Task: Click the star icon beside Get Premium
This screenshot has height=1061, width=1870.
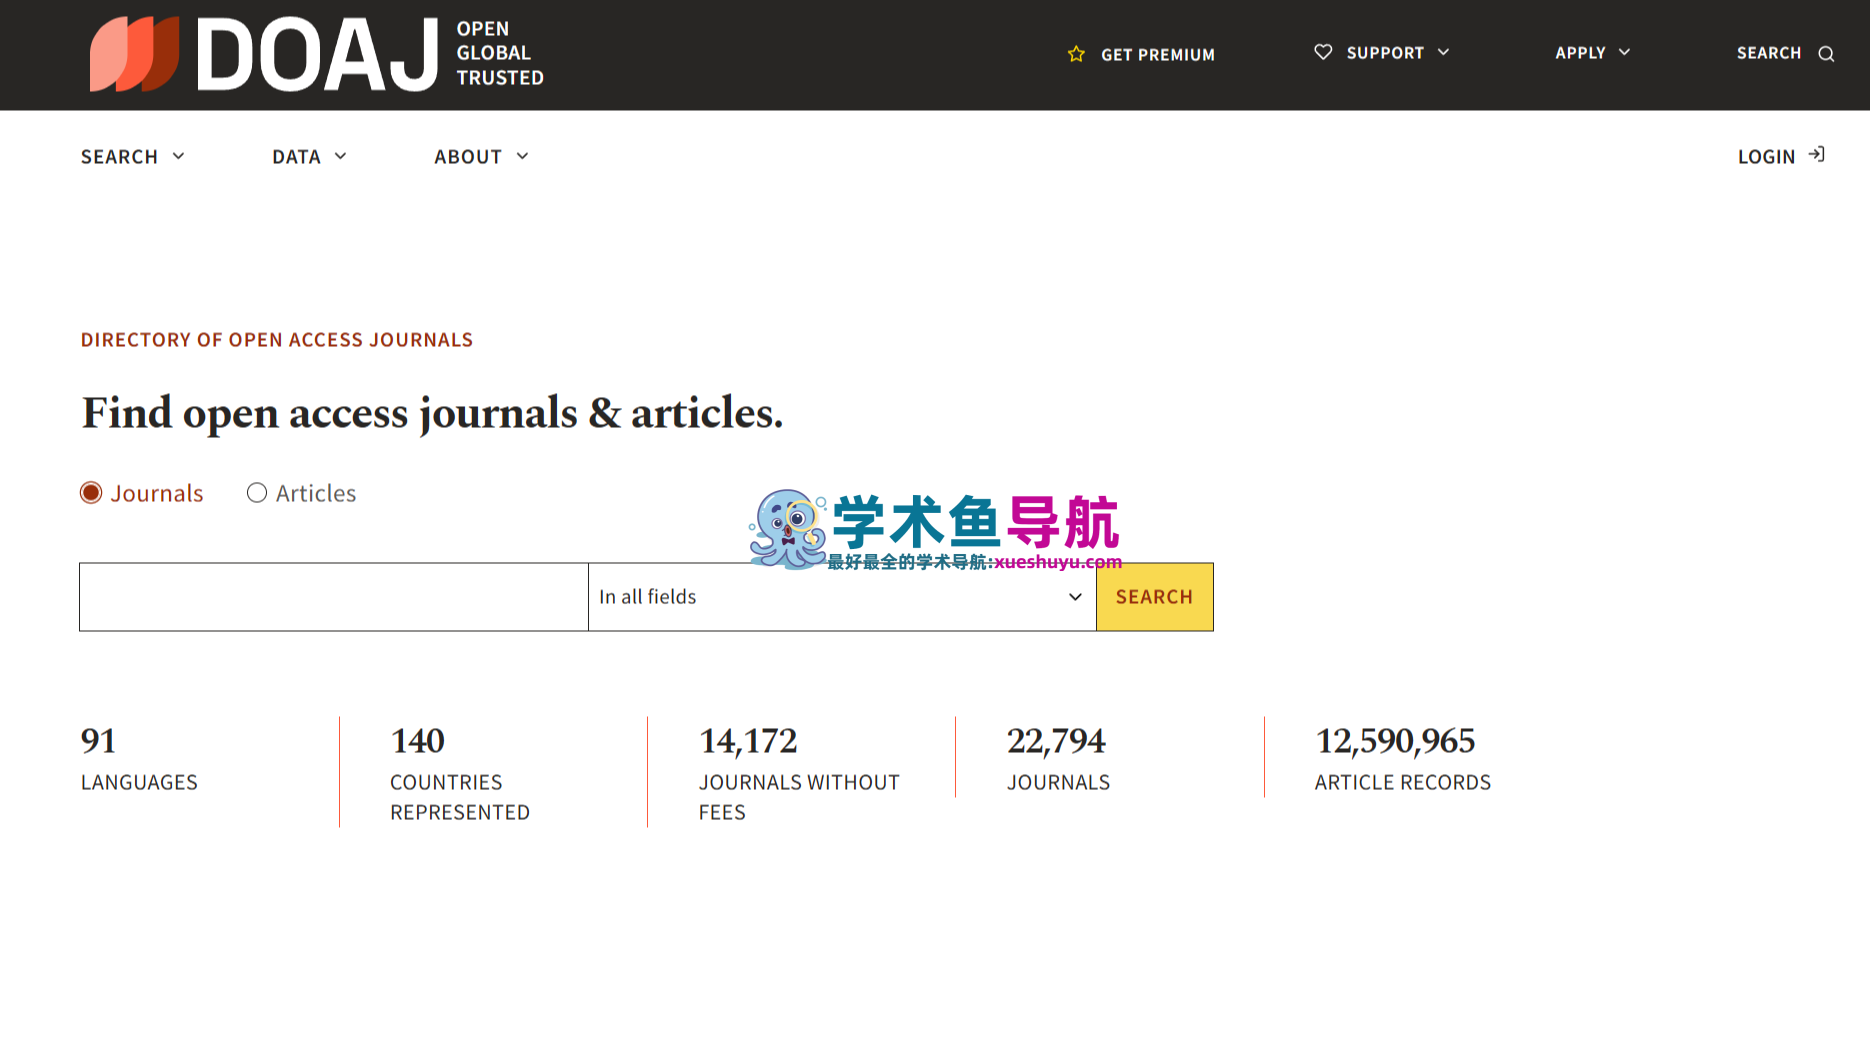Action: point(1076,54)
